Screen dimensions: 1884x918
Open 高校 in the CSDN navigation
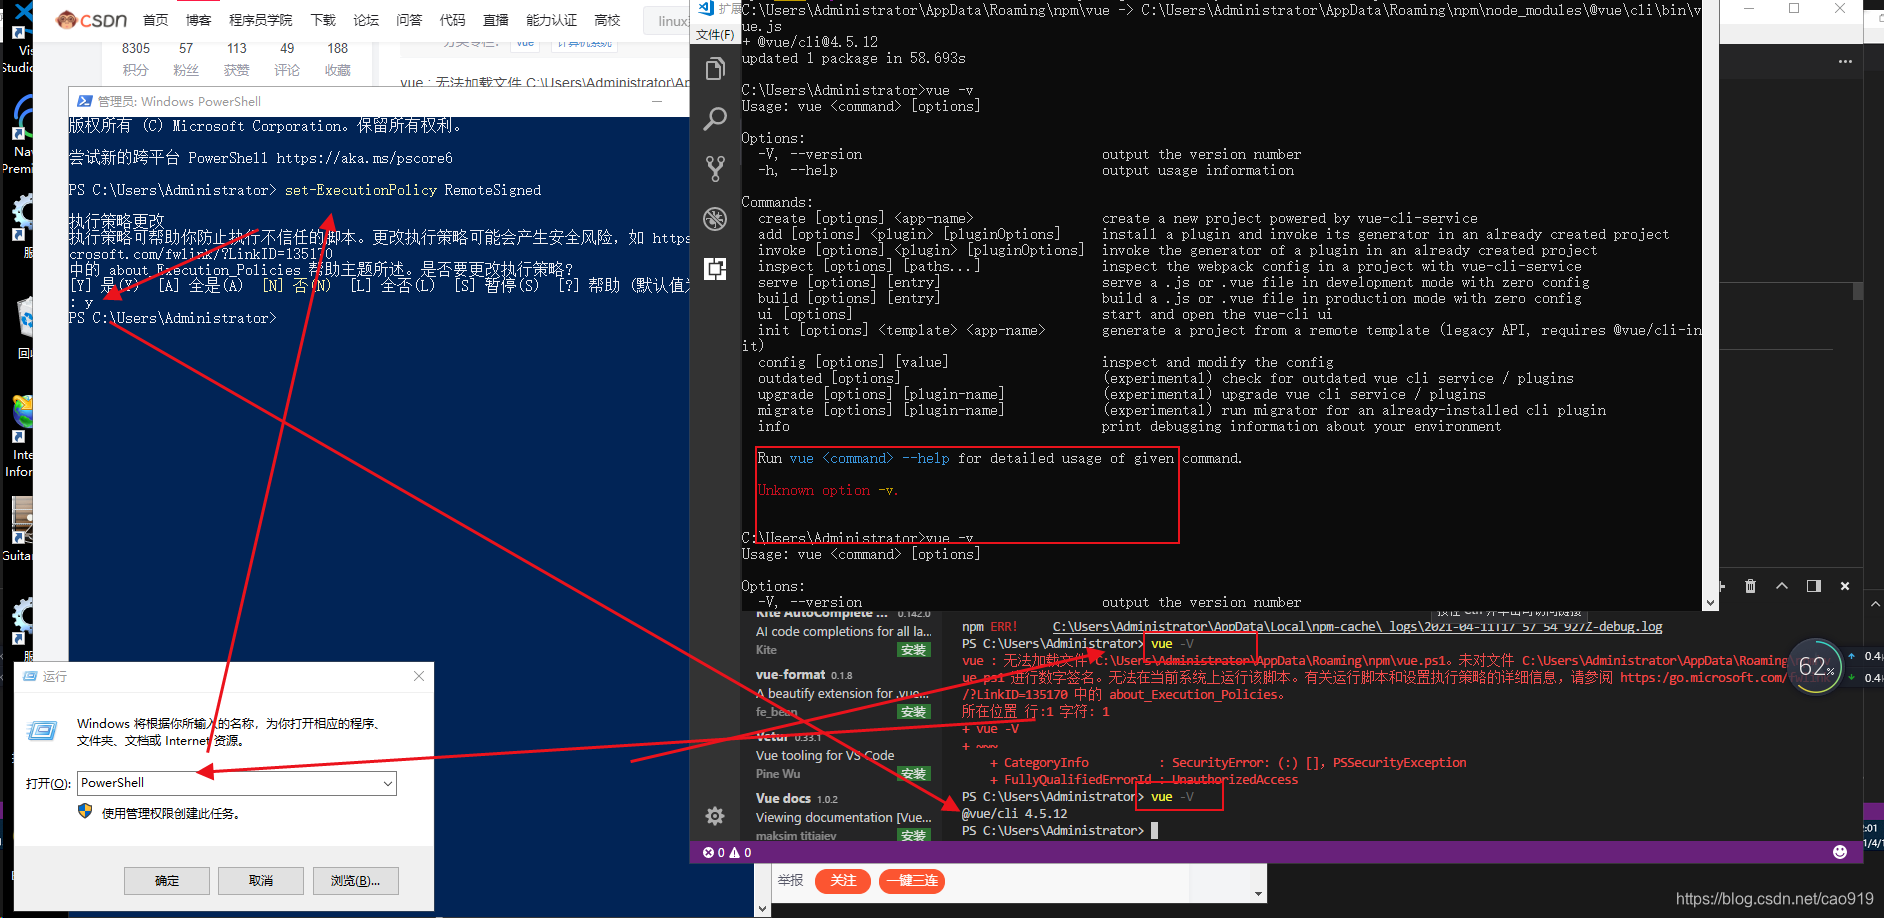tap(607, 20)
